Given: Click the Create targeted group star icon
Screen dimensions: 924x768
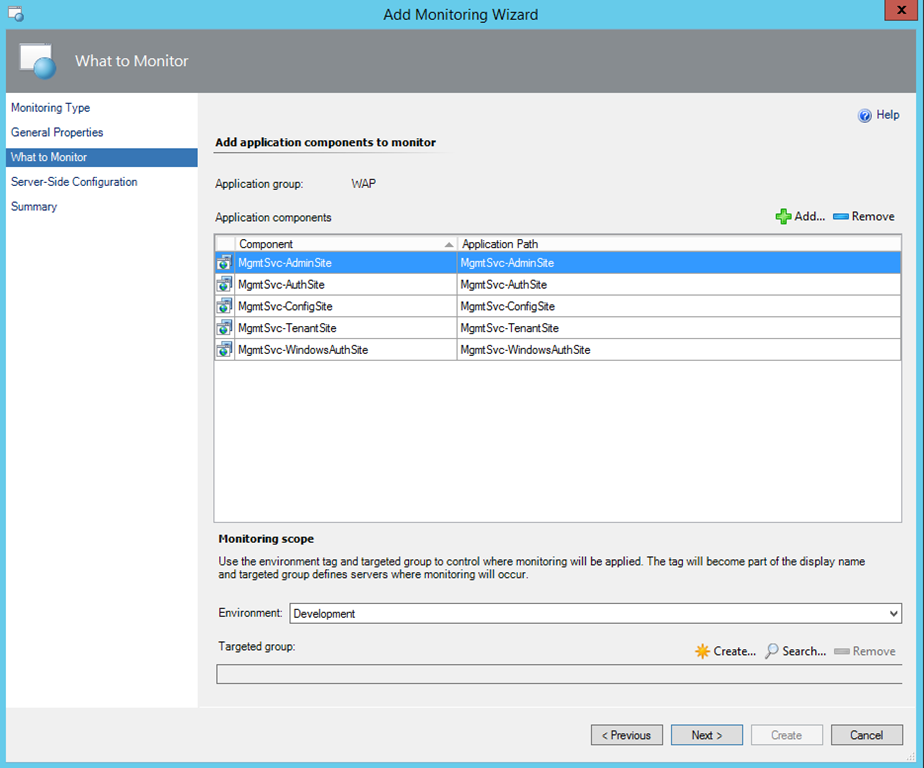Looking at the screenshot, I should (x=703, y=651).
